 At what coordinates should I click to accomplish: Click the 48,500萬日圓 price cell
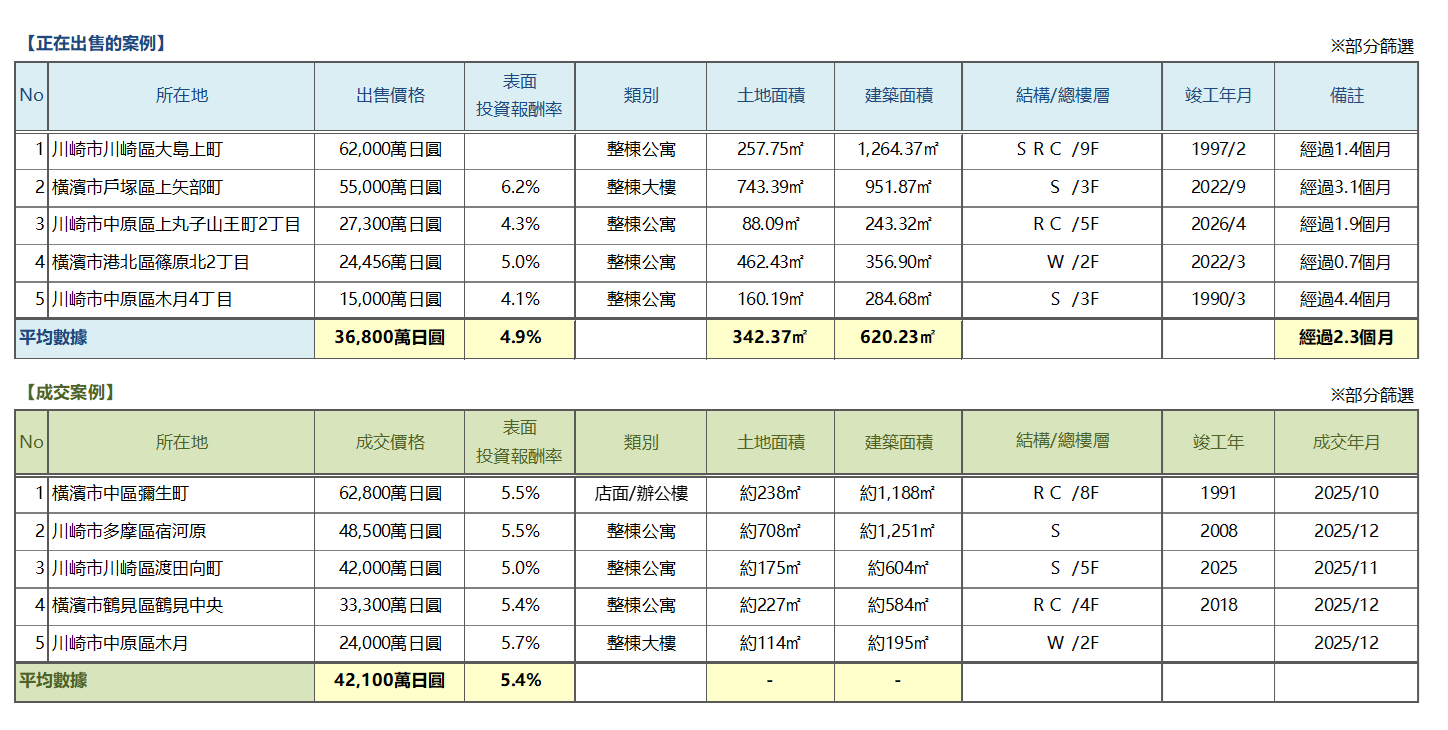[390, 531]
